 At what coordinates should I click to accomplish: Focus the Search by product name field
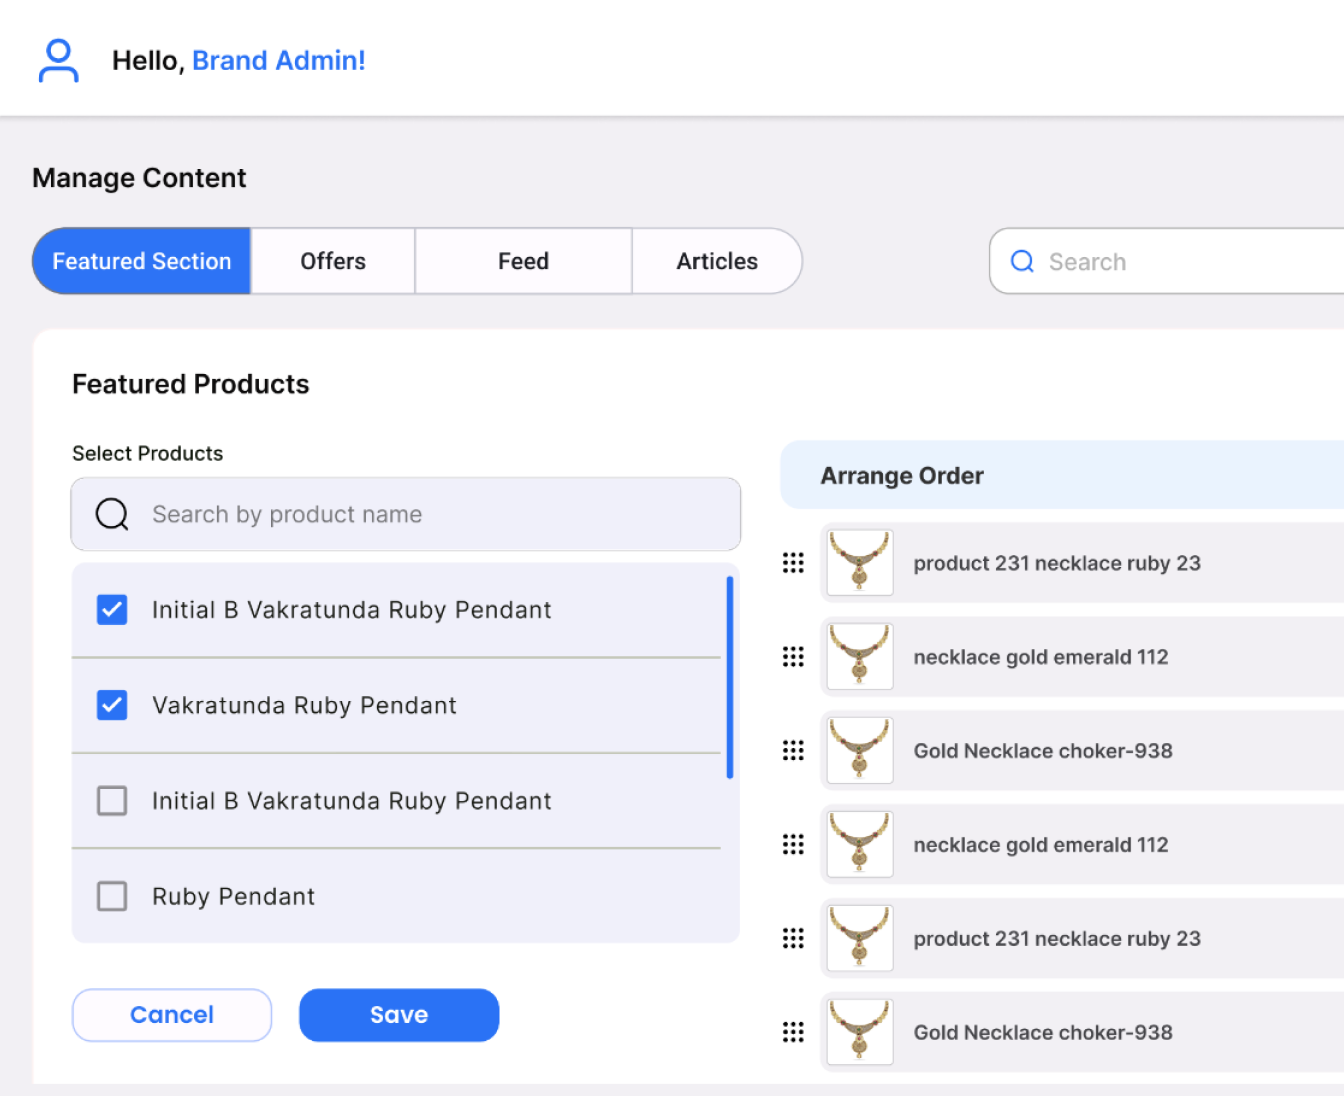(430, 514)
